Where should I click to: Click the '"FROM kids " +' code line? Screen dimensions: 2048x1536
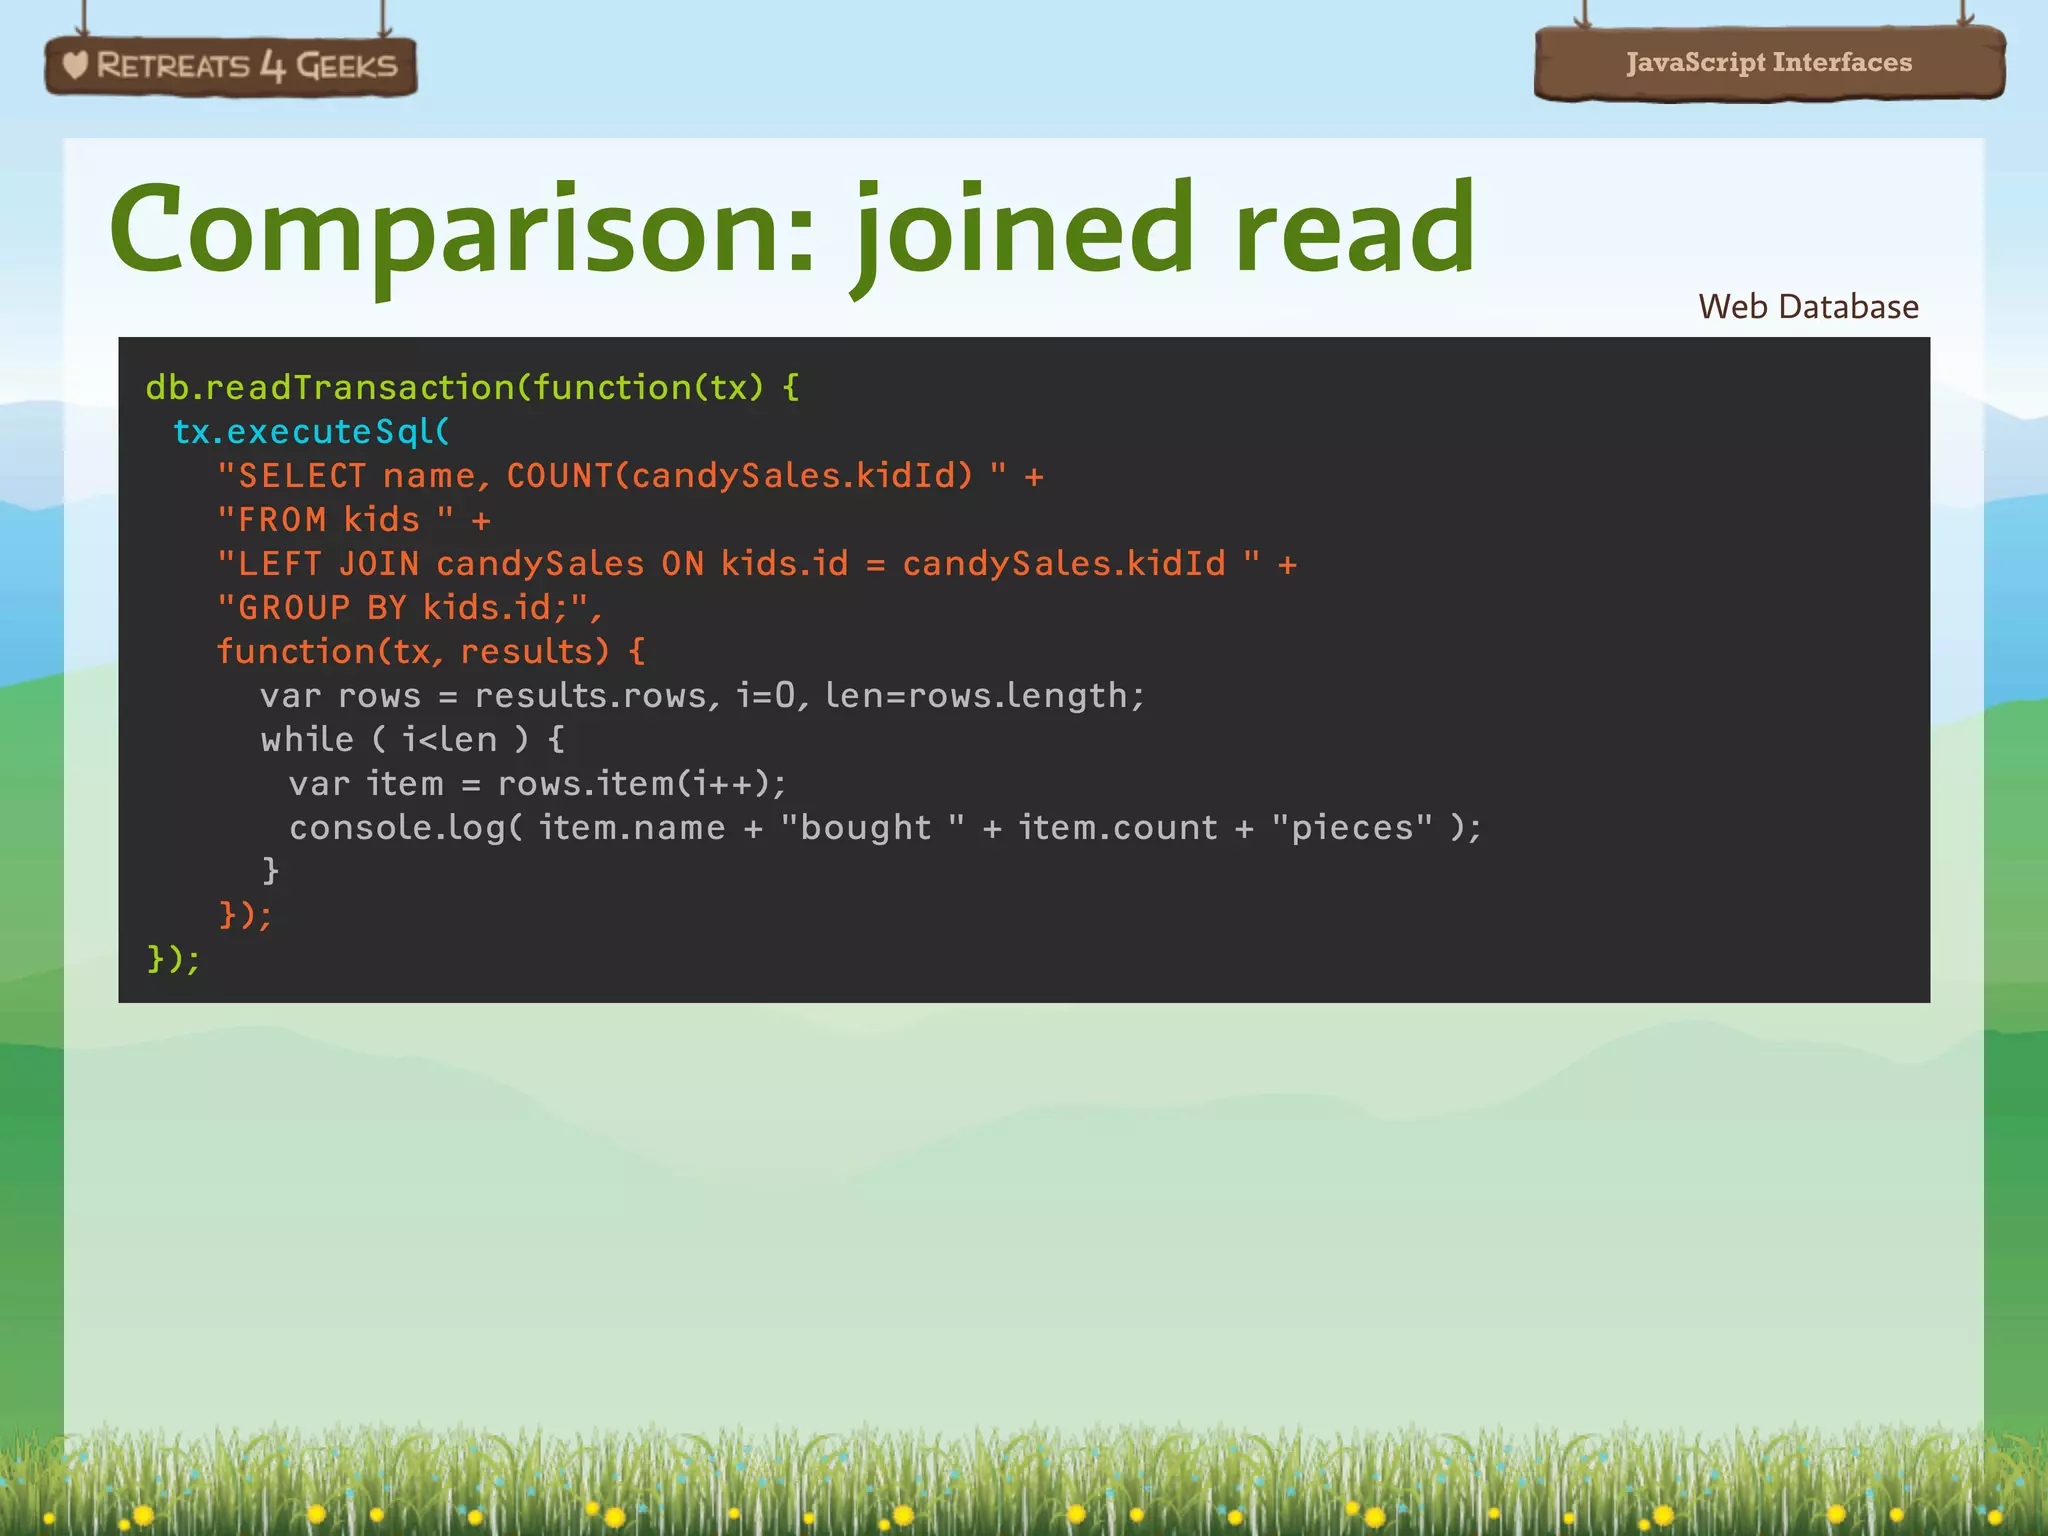[354, 520]
